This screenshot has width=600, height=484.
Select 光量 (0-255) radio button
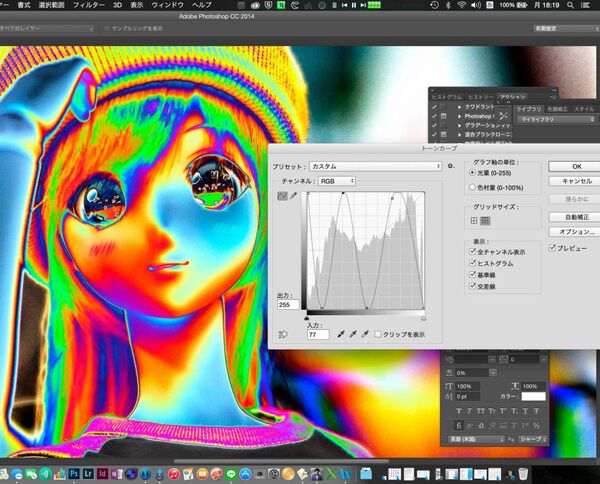(x=473, y=173)
